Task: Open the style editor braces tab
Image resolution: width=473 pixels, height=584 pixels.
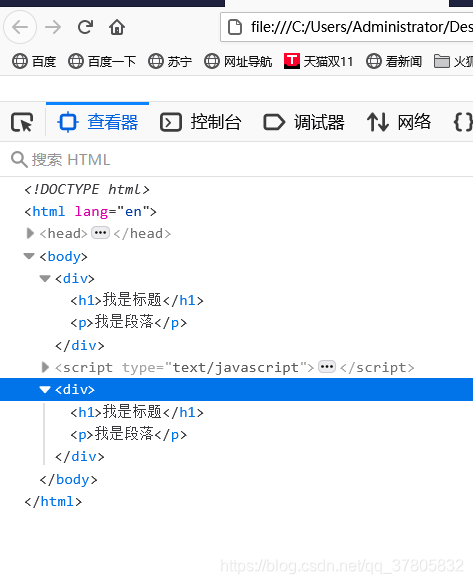Action: click(463, 122)
